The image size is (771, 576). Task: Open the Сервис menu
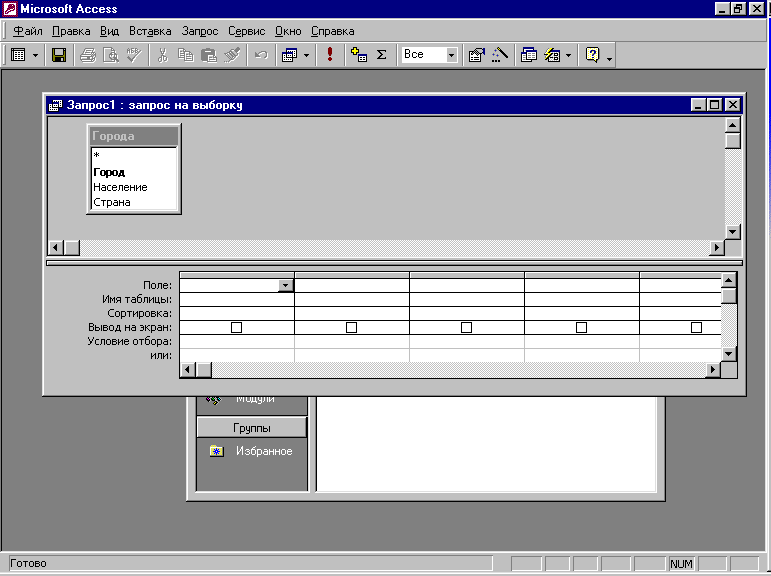[x=246, y=31]
